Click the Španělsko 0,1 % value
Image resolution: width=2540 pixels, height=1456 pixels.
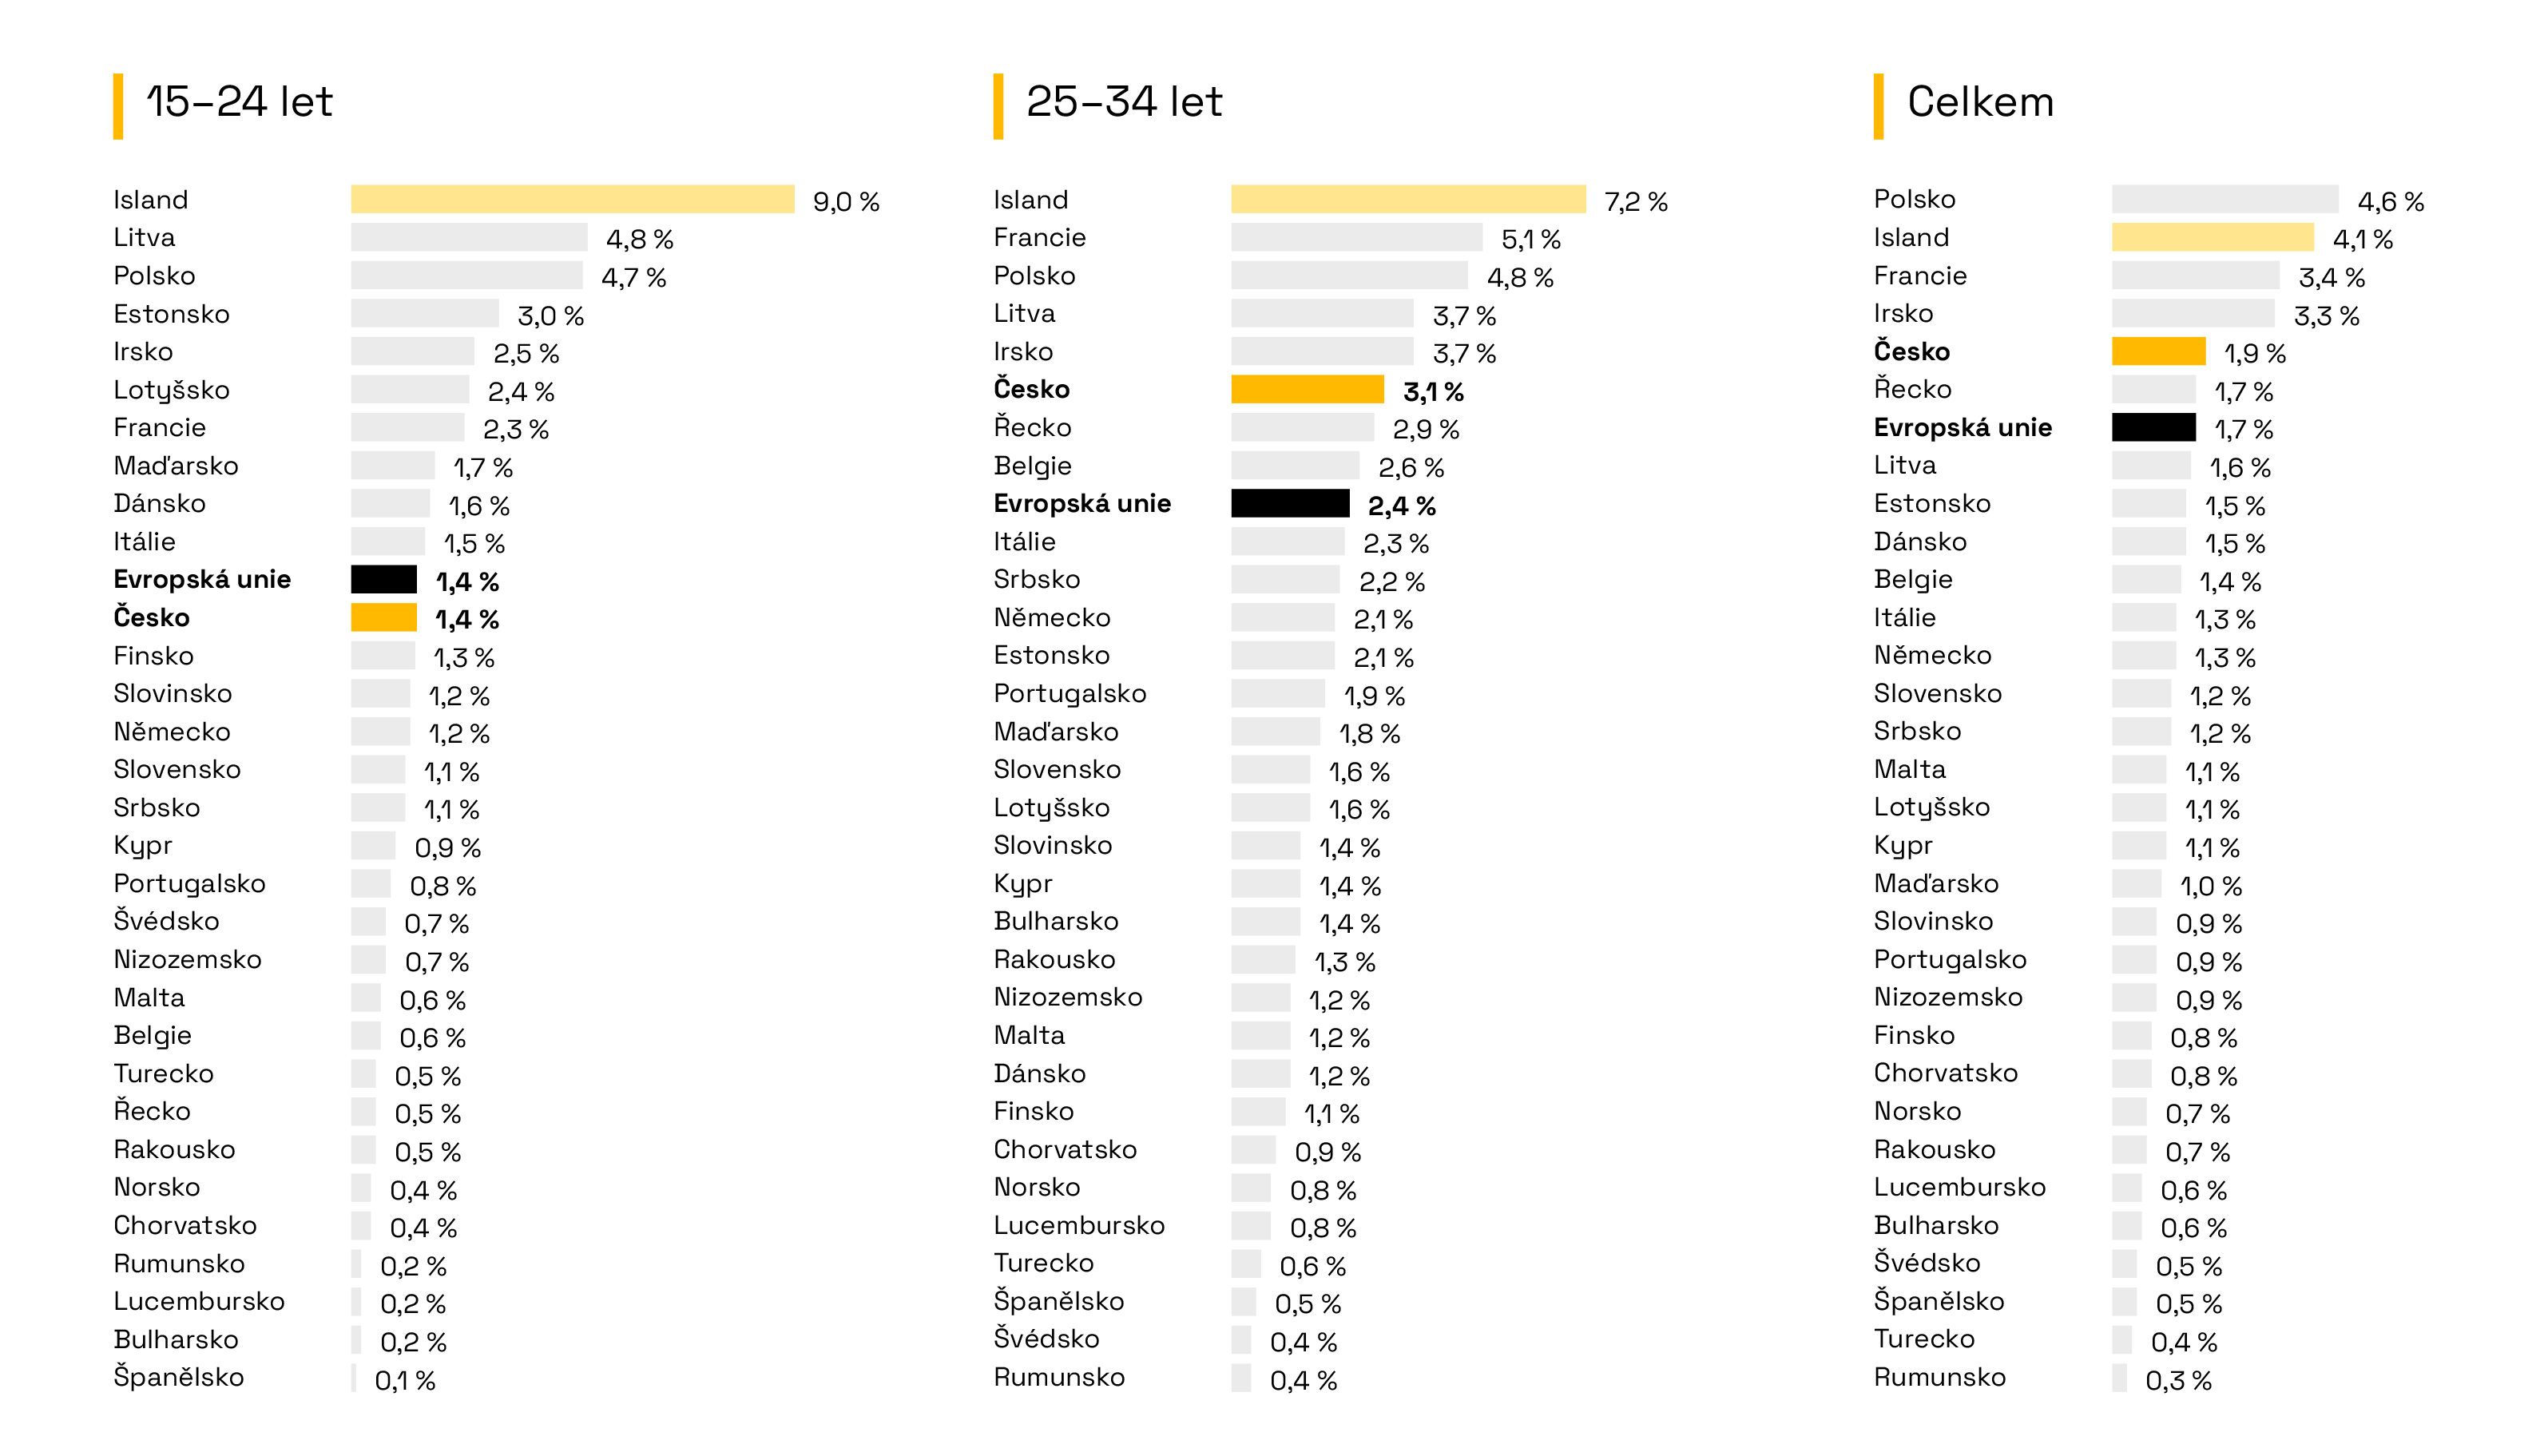[x=405, y=1381]
